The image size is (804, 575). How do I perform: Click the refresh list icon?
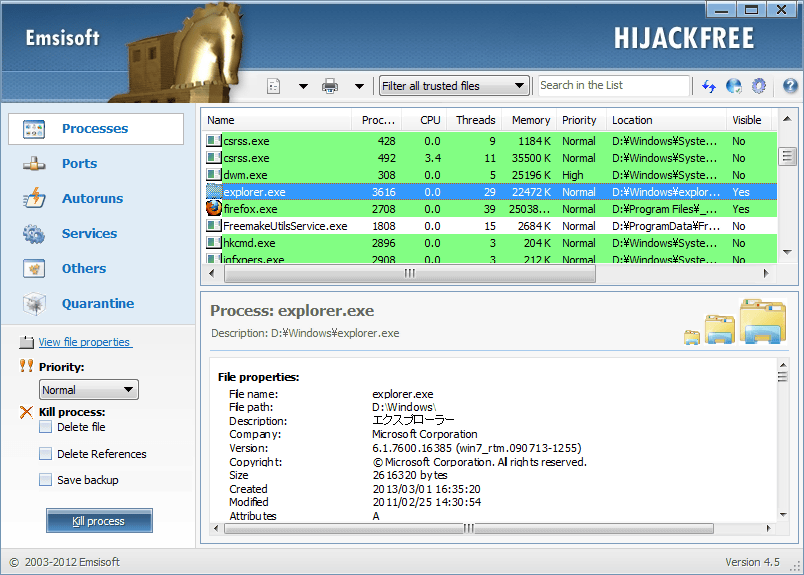tap(709, 86)
